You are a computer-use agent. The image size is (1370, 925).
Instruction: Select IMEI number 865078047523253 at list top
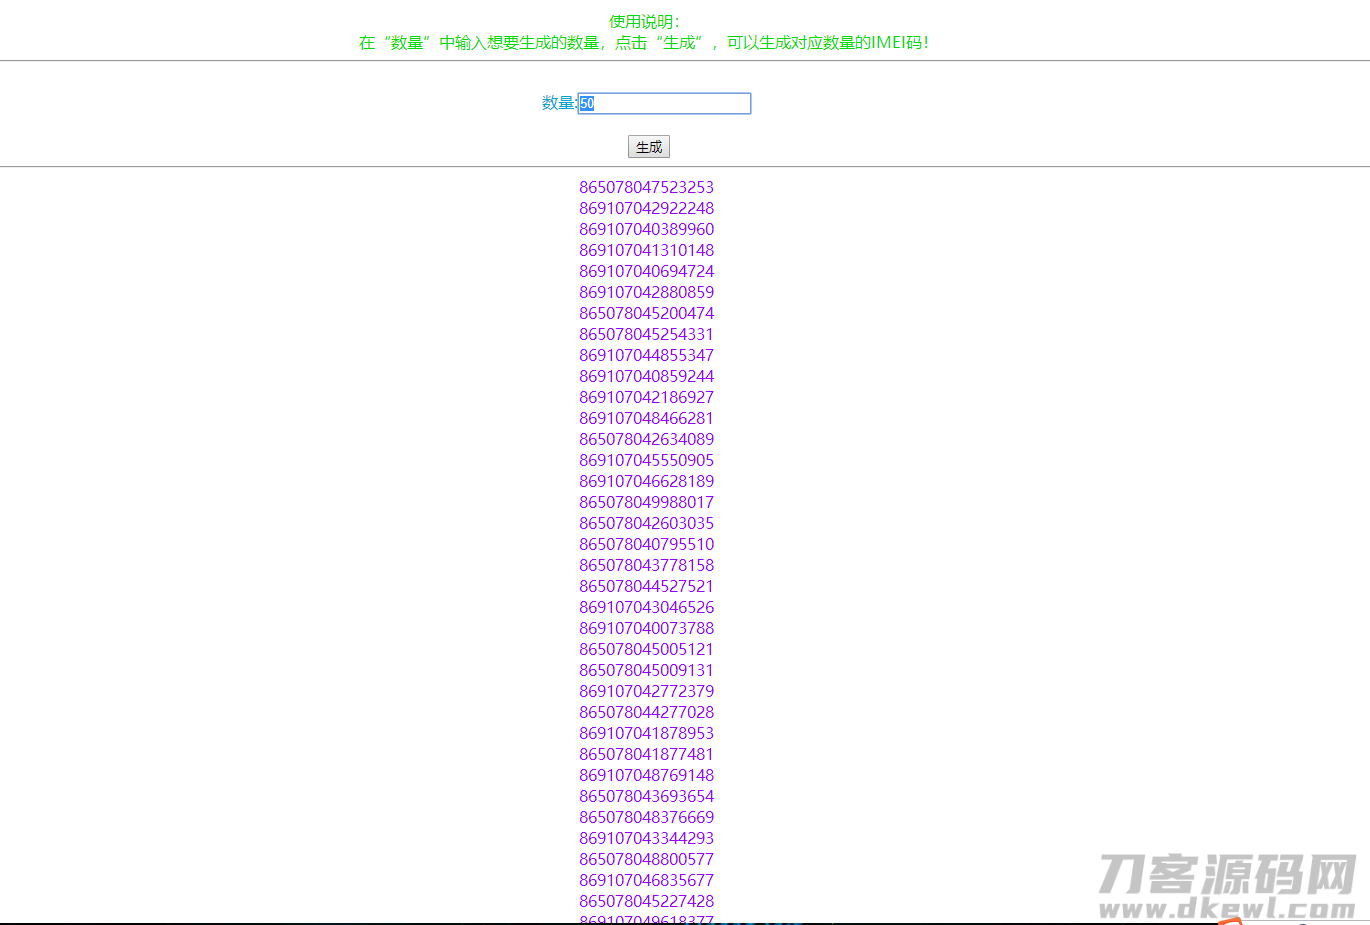coord(646,187)
